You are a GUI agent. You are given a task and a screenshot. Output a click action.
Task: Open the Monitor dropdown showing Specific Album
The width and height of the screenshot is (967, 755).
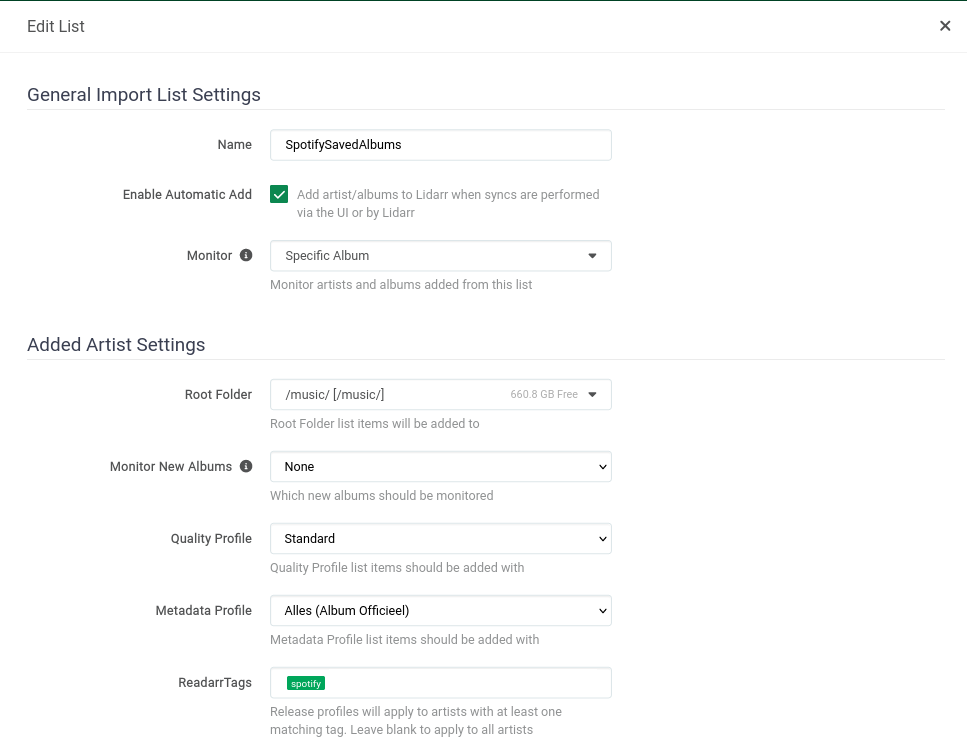click(440, 256)
